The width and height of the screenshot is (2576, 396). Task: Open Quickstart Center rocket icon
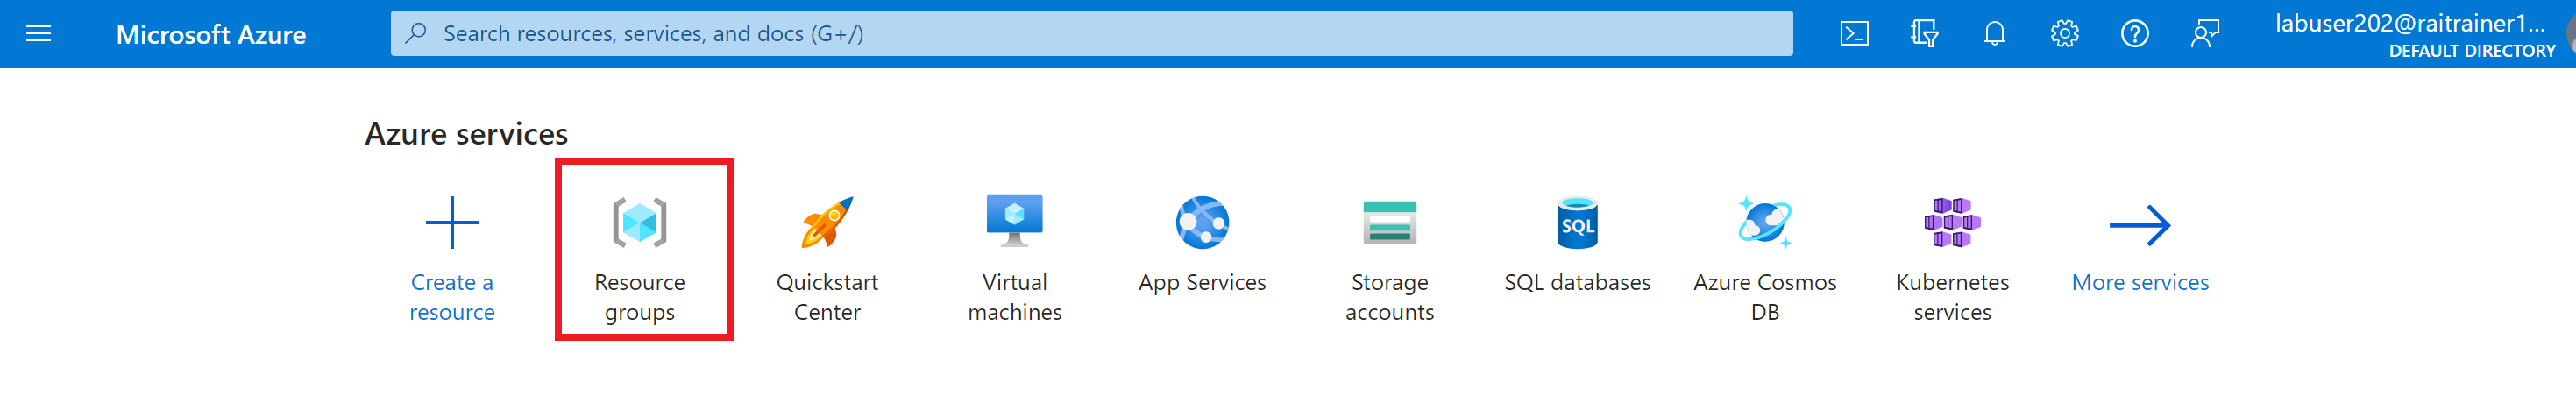827,222
